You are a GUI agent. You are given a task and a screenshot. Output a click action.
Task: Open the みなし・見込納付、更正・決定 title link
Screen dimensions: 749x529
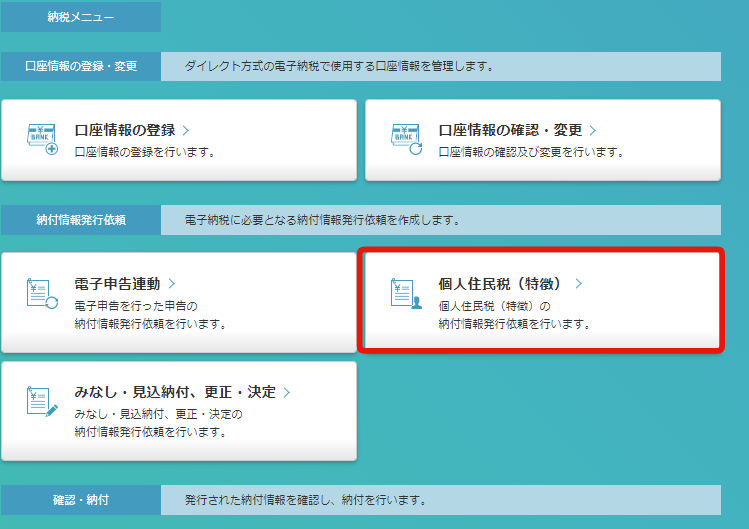pyautogui.click(x=175, y=392)
